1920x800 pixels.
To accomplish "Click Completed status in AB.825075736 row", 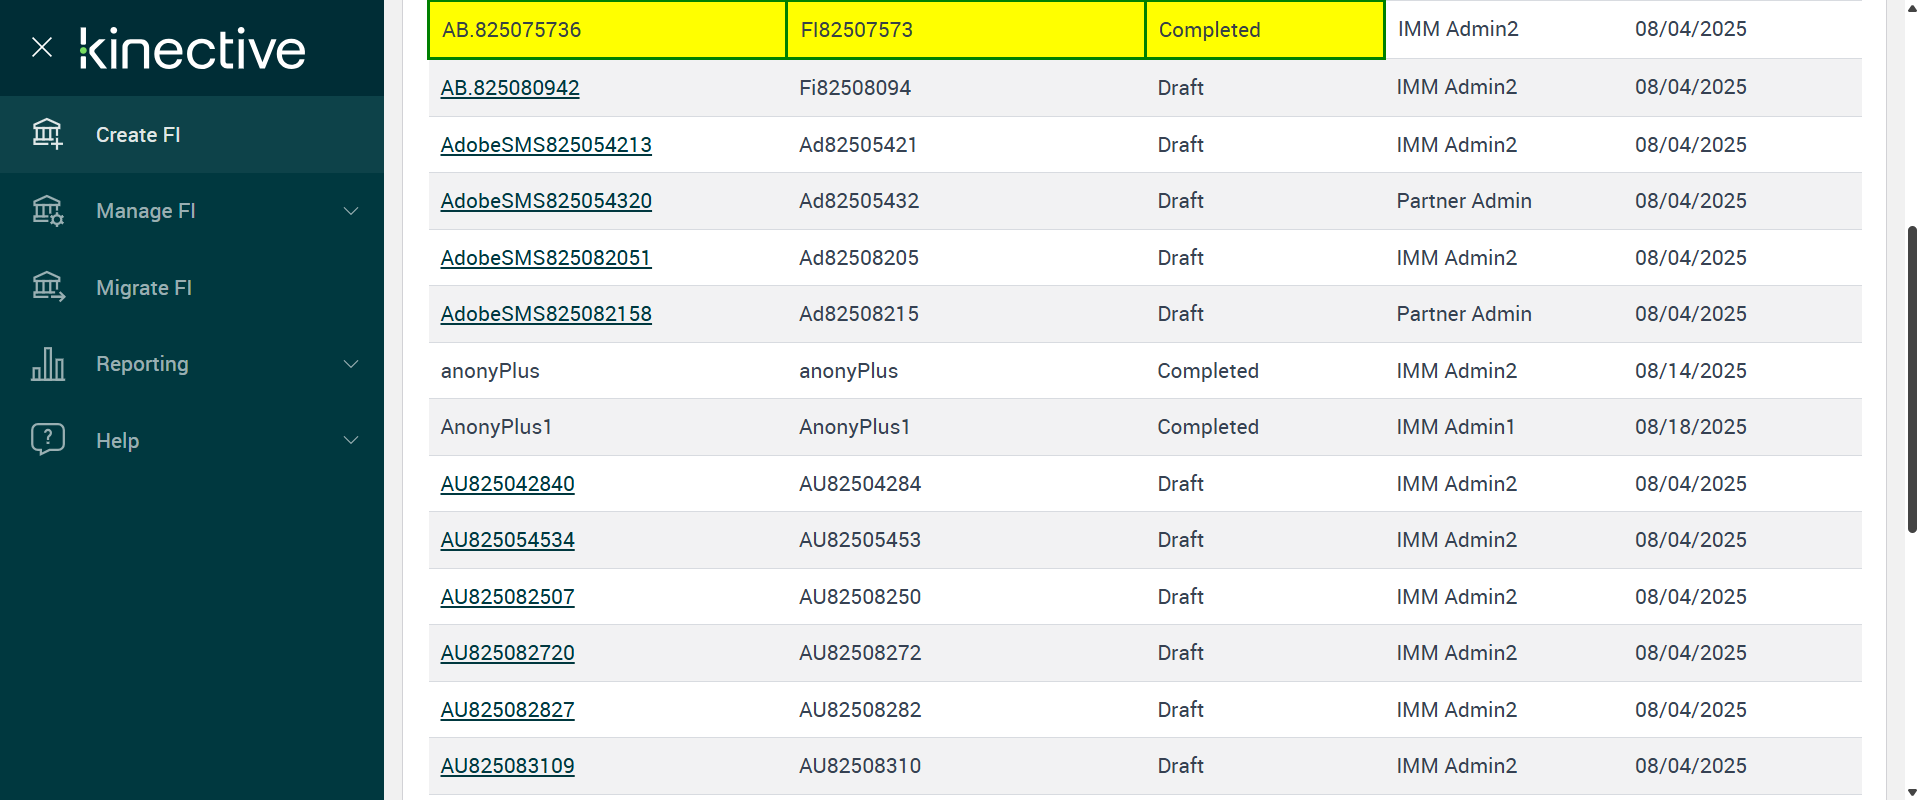I will coord(1265,30).
